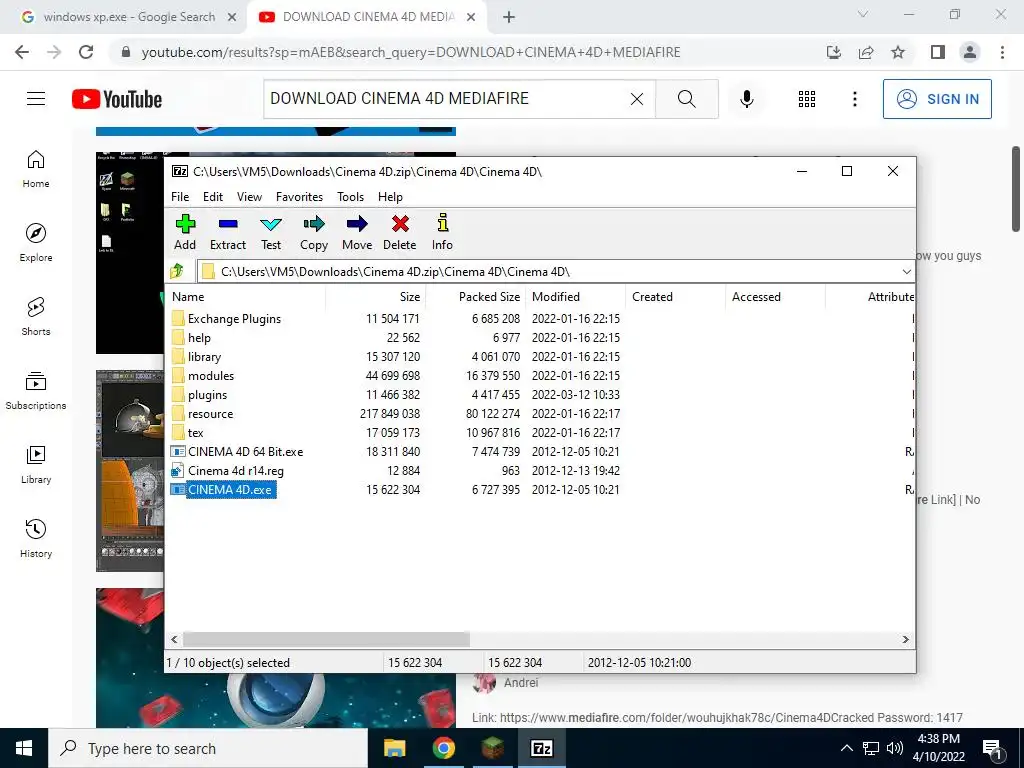1024x768 pixels.
Task: Select the help folder row
Action: click(x=199, y=338)
